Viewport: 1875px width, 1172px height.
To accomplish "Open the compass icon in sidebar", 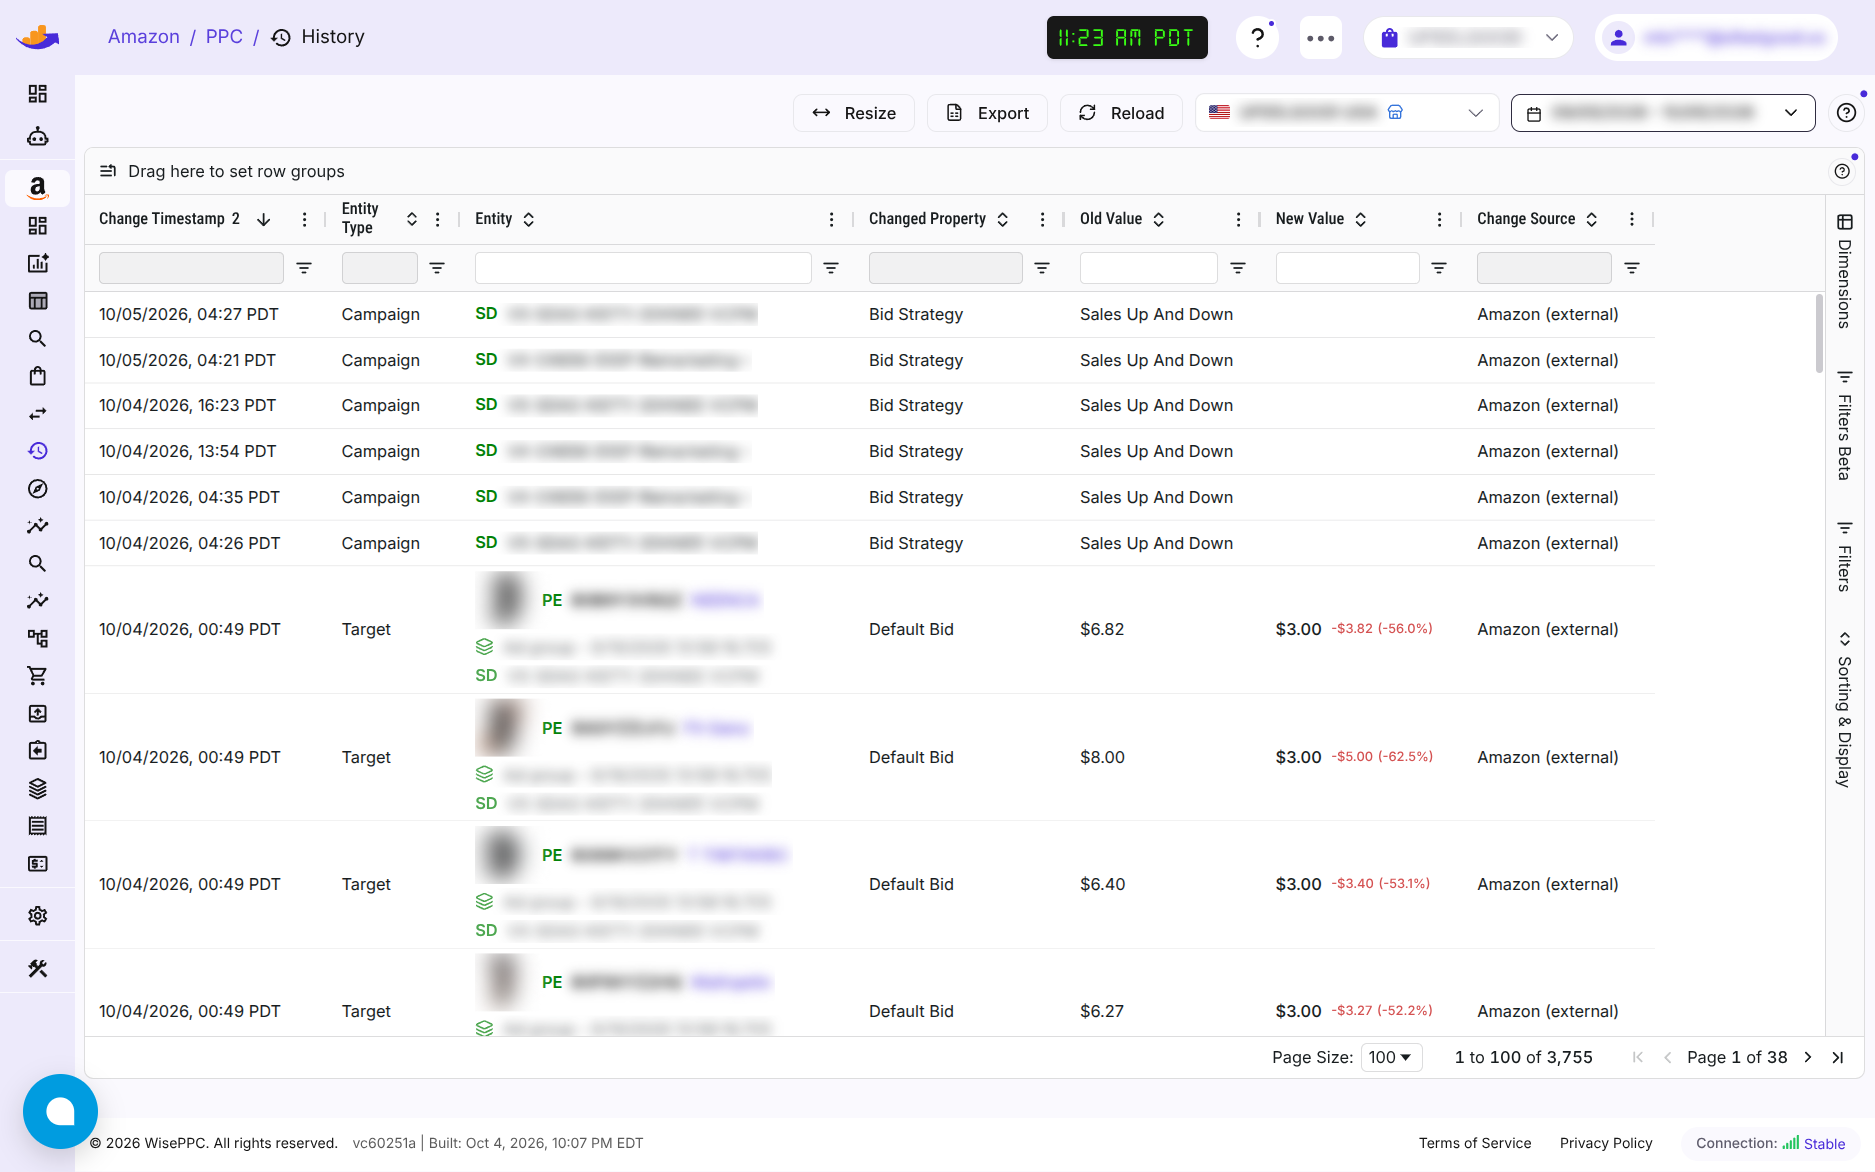I will (37, 489).
